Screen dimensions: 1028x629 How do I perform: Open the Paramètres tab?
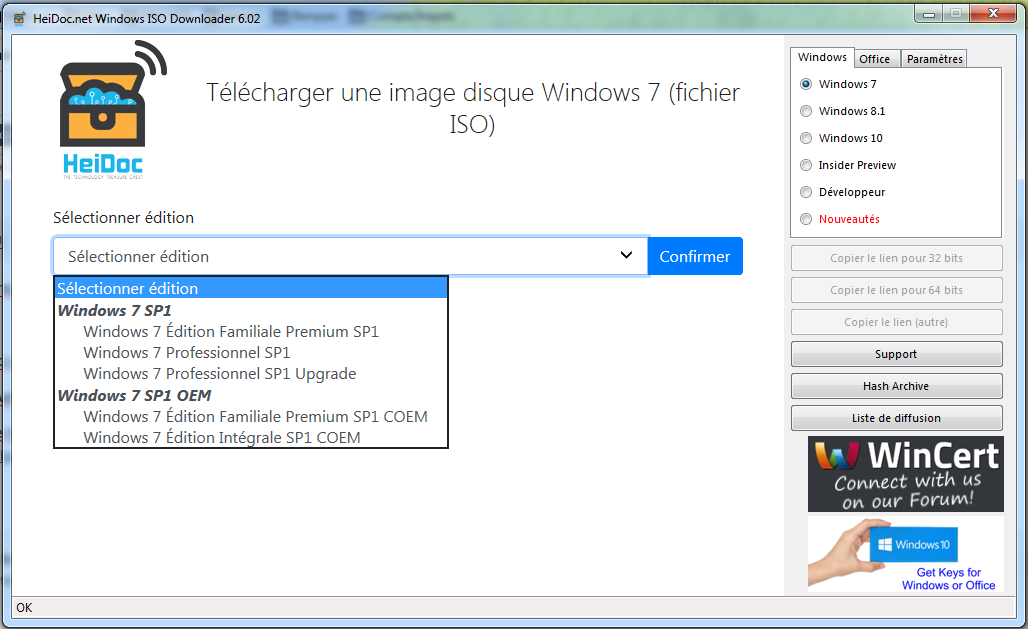point(934,59)
